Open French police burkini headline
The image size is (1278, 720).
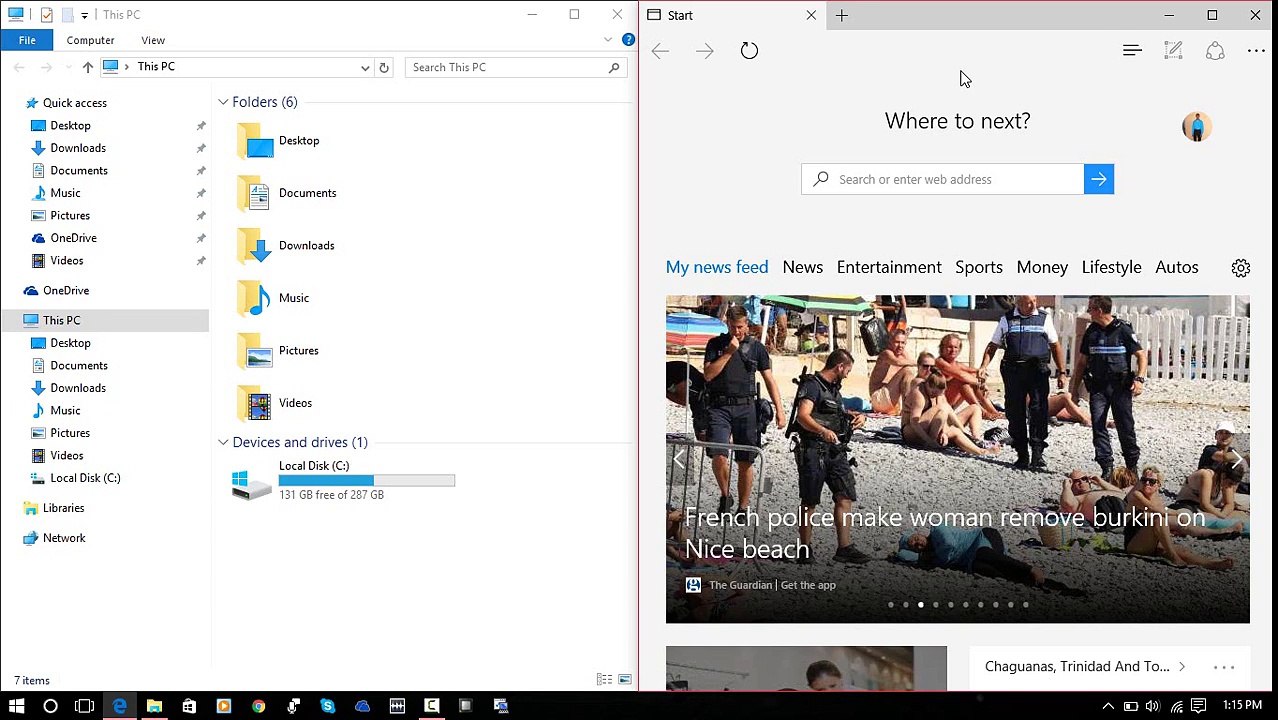tap(945, 533)
